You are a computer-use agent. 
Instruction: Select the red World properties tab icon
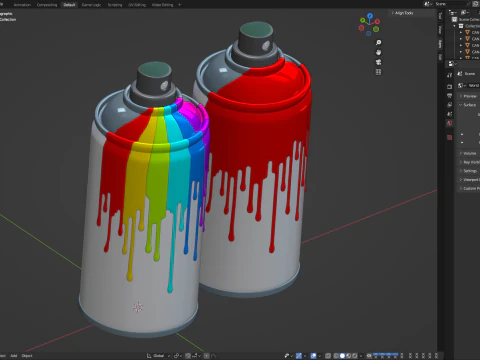point(449,123)
